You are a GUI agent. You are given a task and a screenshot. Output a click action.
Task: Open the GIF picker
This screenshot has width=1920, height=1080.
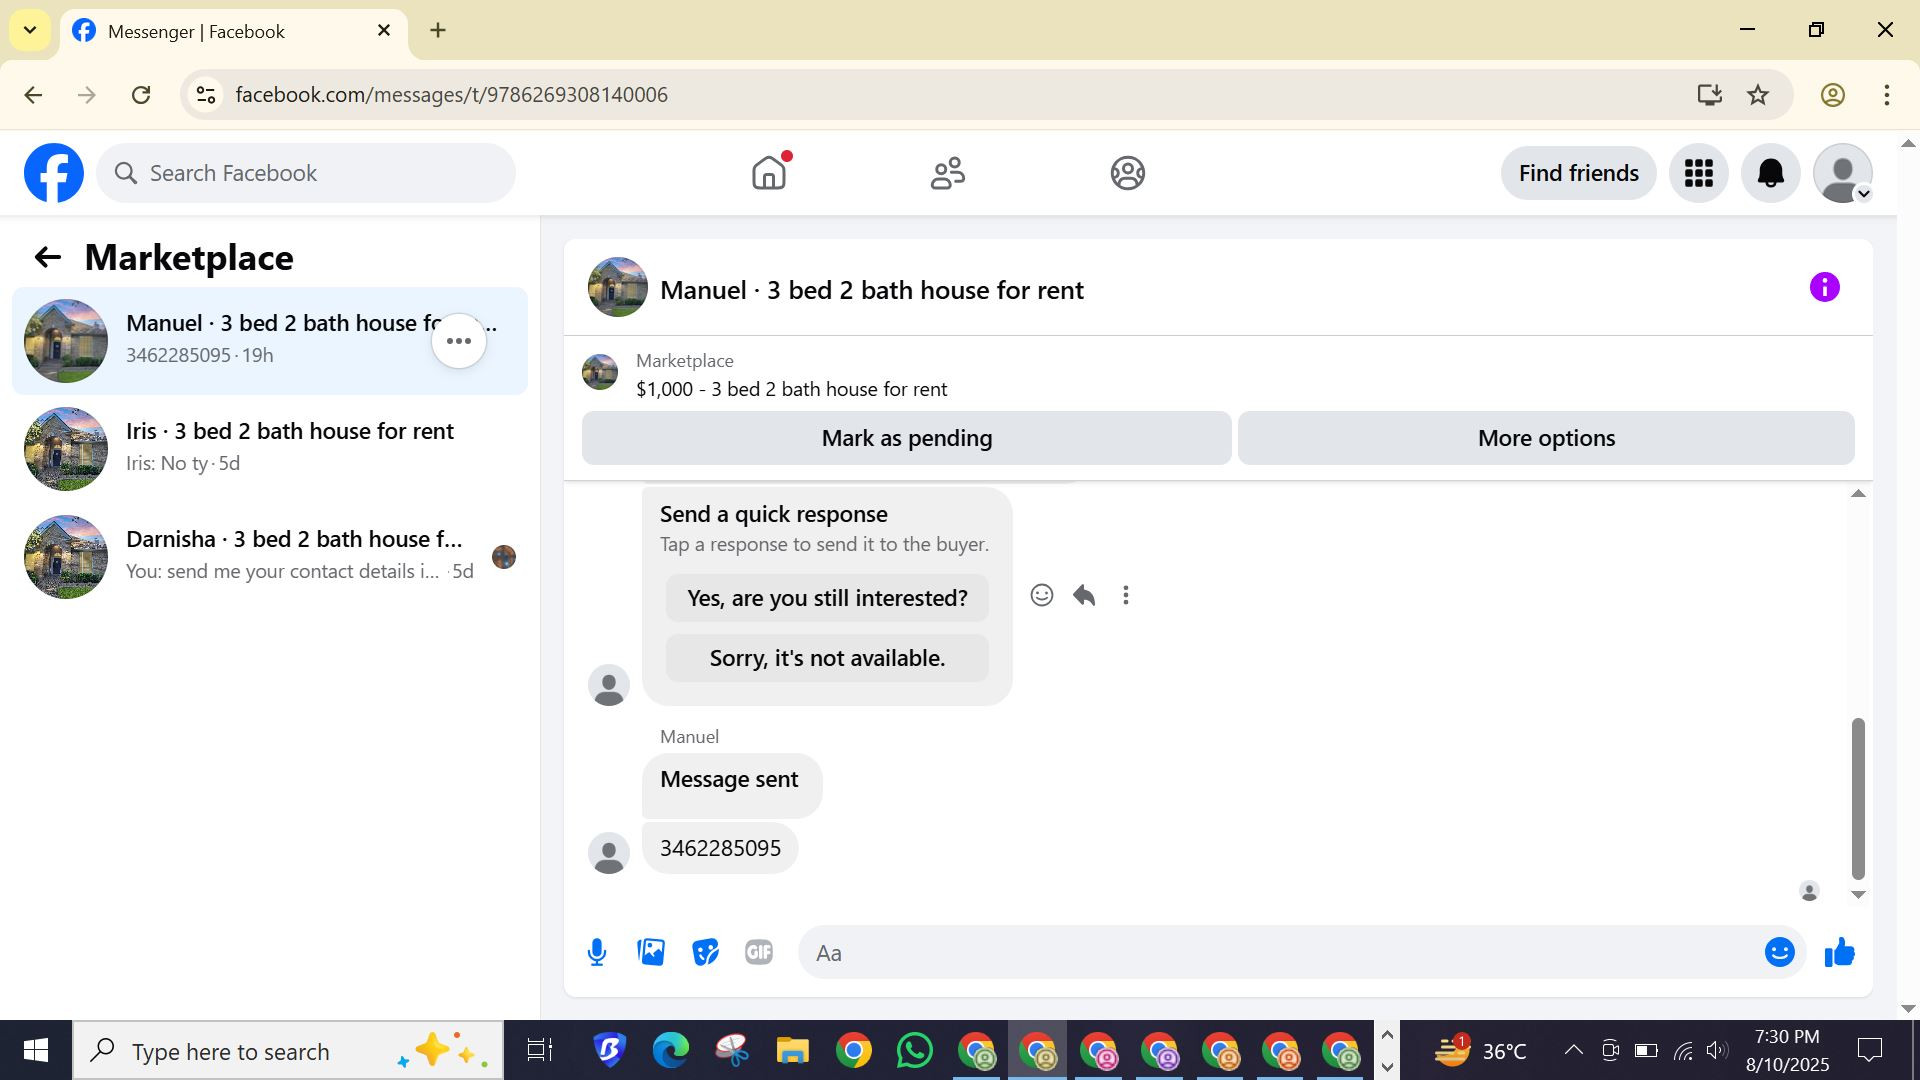(x=759, y=952)
